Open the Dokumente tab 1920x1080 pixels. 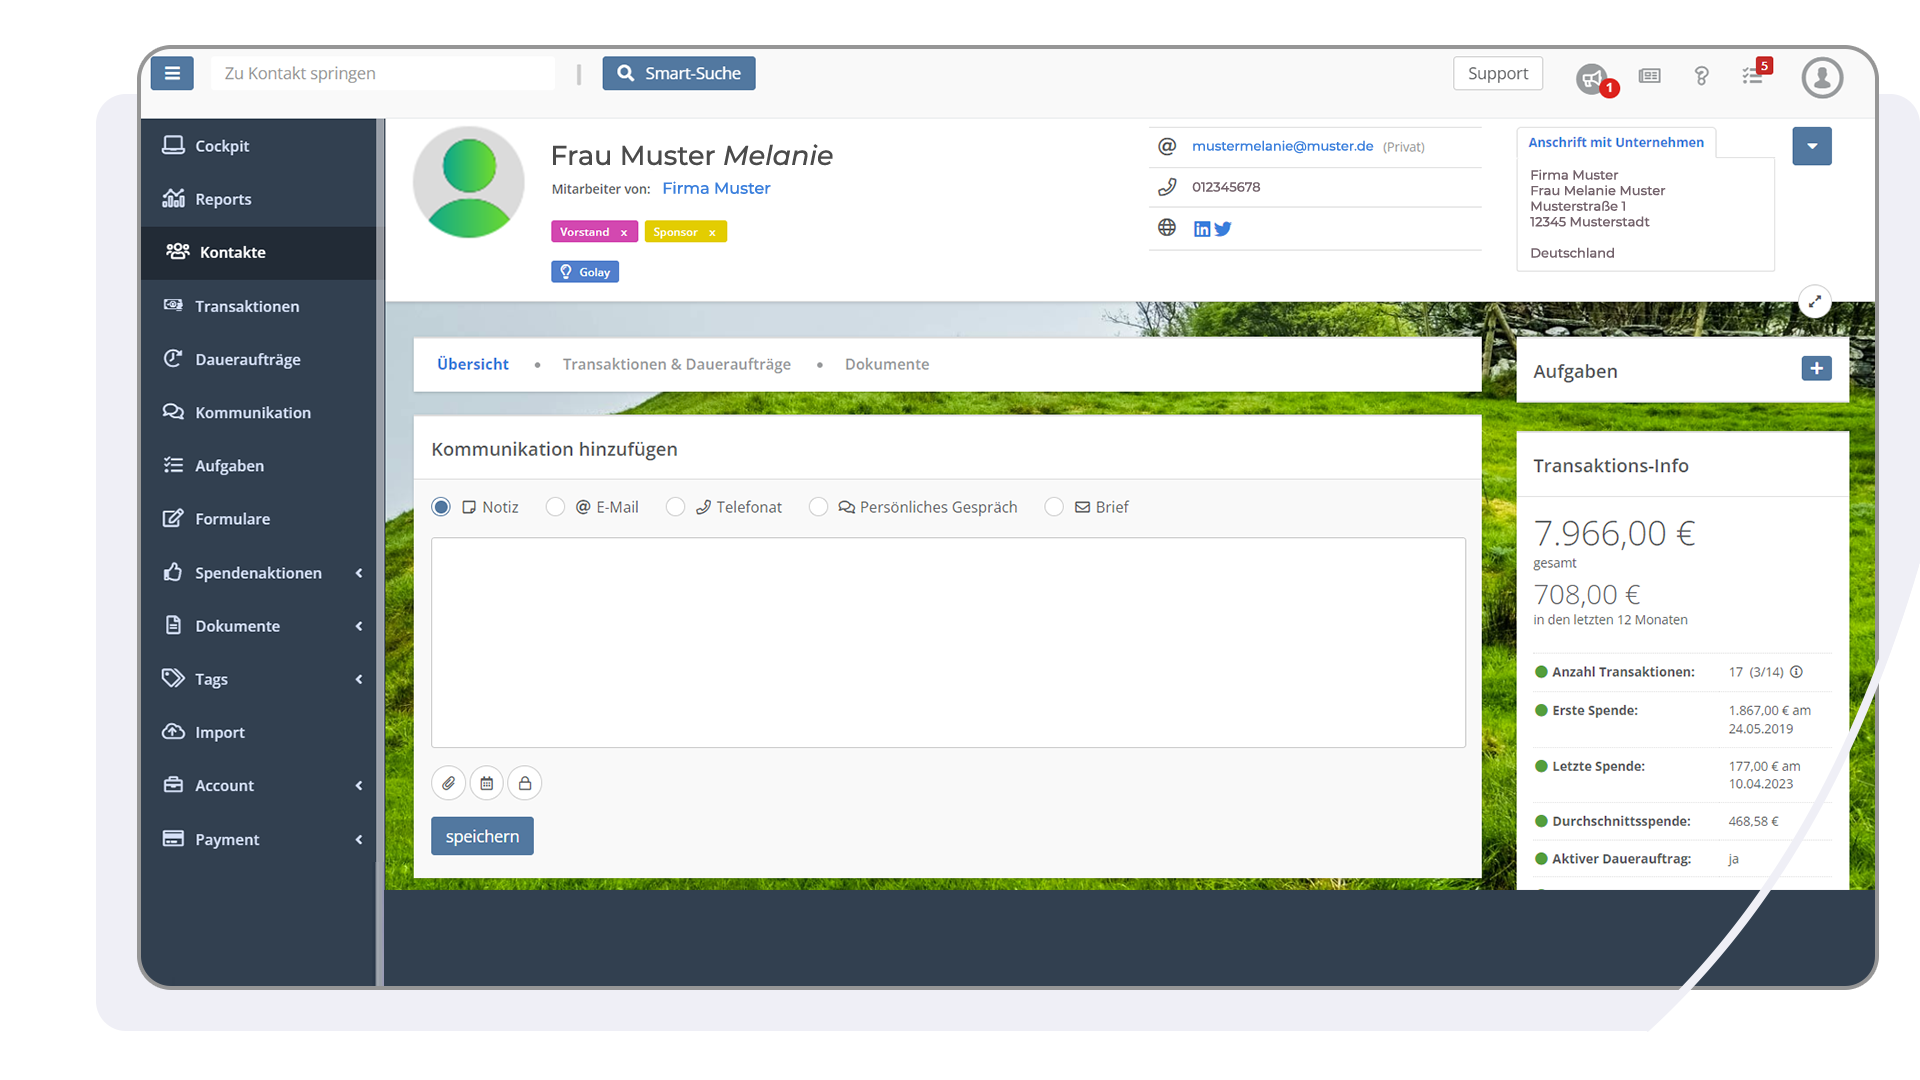[x=887, y=364]
